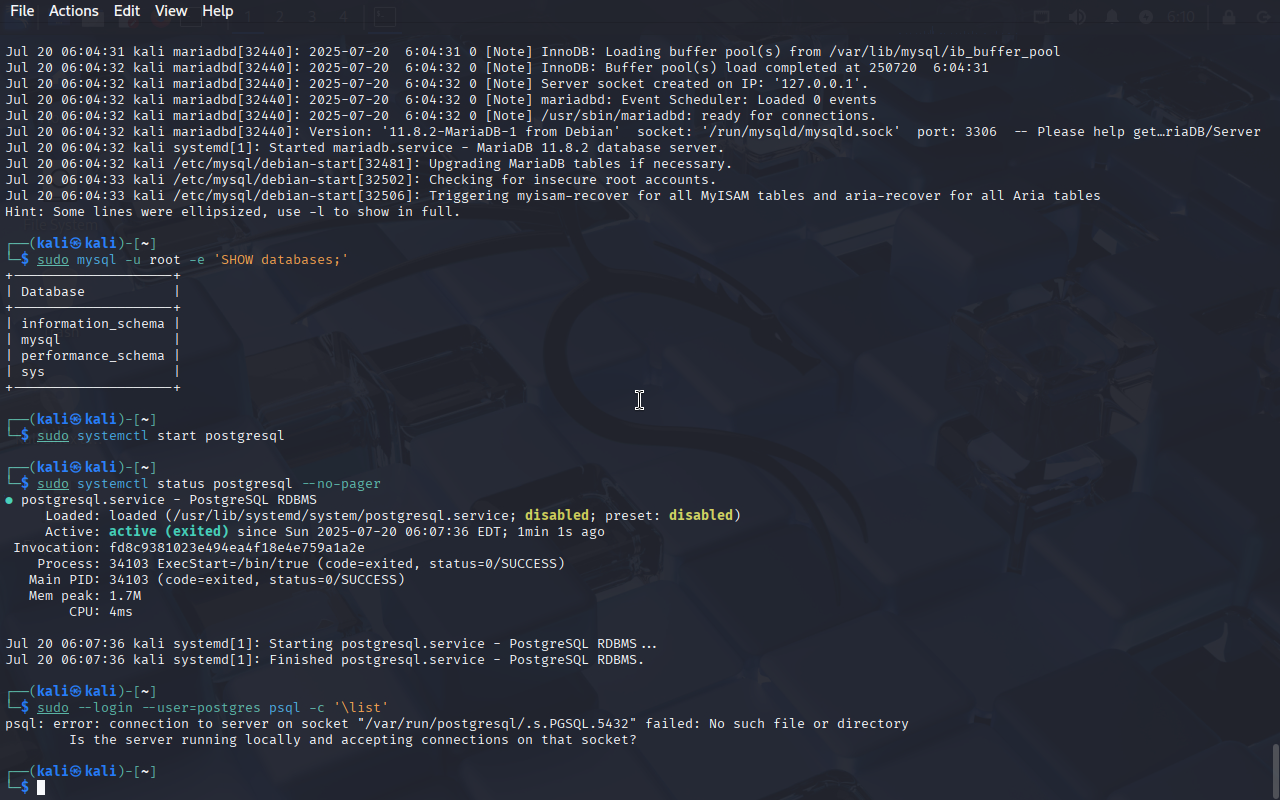Click the 'Main PID: 34103' line
The width and height of the screenshot is (1280, 800).
pos(217,580)
